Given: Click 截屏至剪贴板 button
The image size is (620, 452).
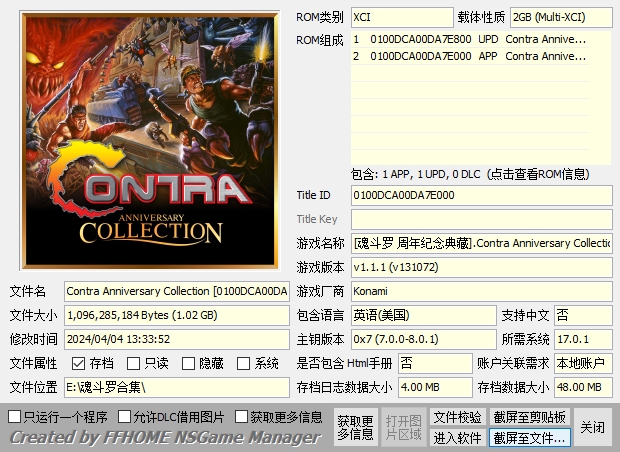Looking at the screenshot, I should tap(530, 417).
